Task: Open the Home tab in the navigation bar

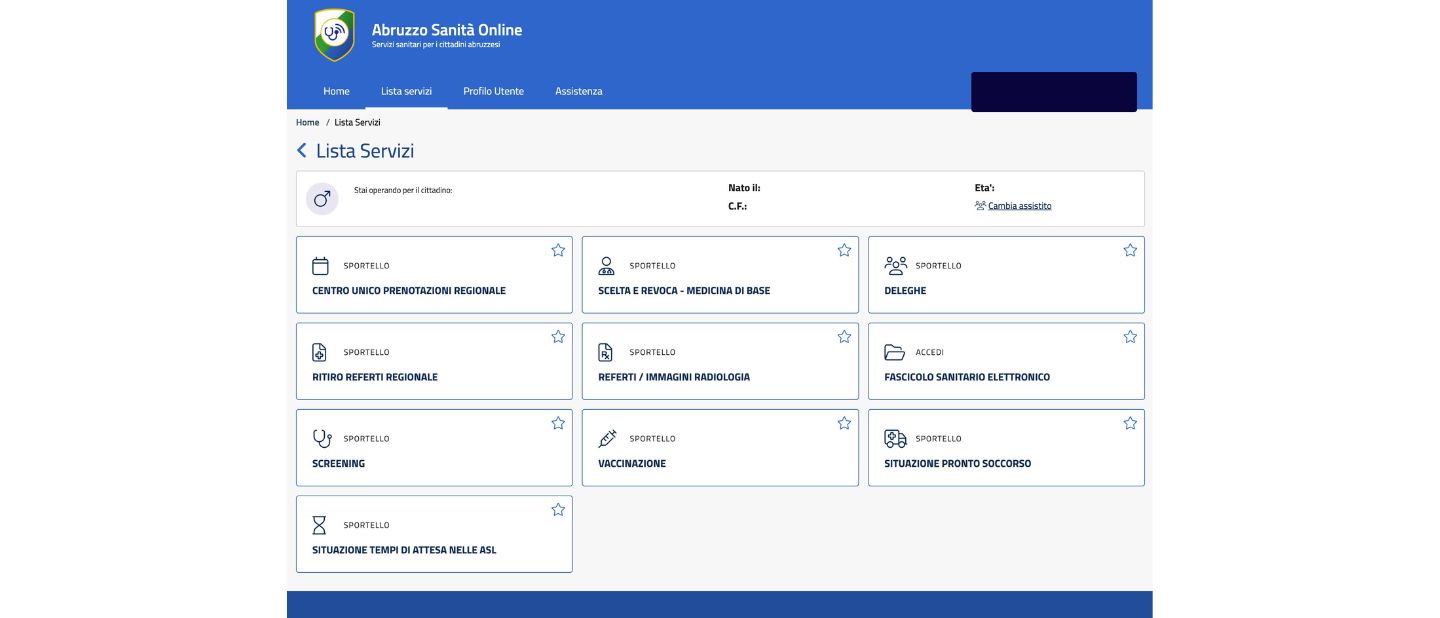Action: [x=336, y=91]
